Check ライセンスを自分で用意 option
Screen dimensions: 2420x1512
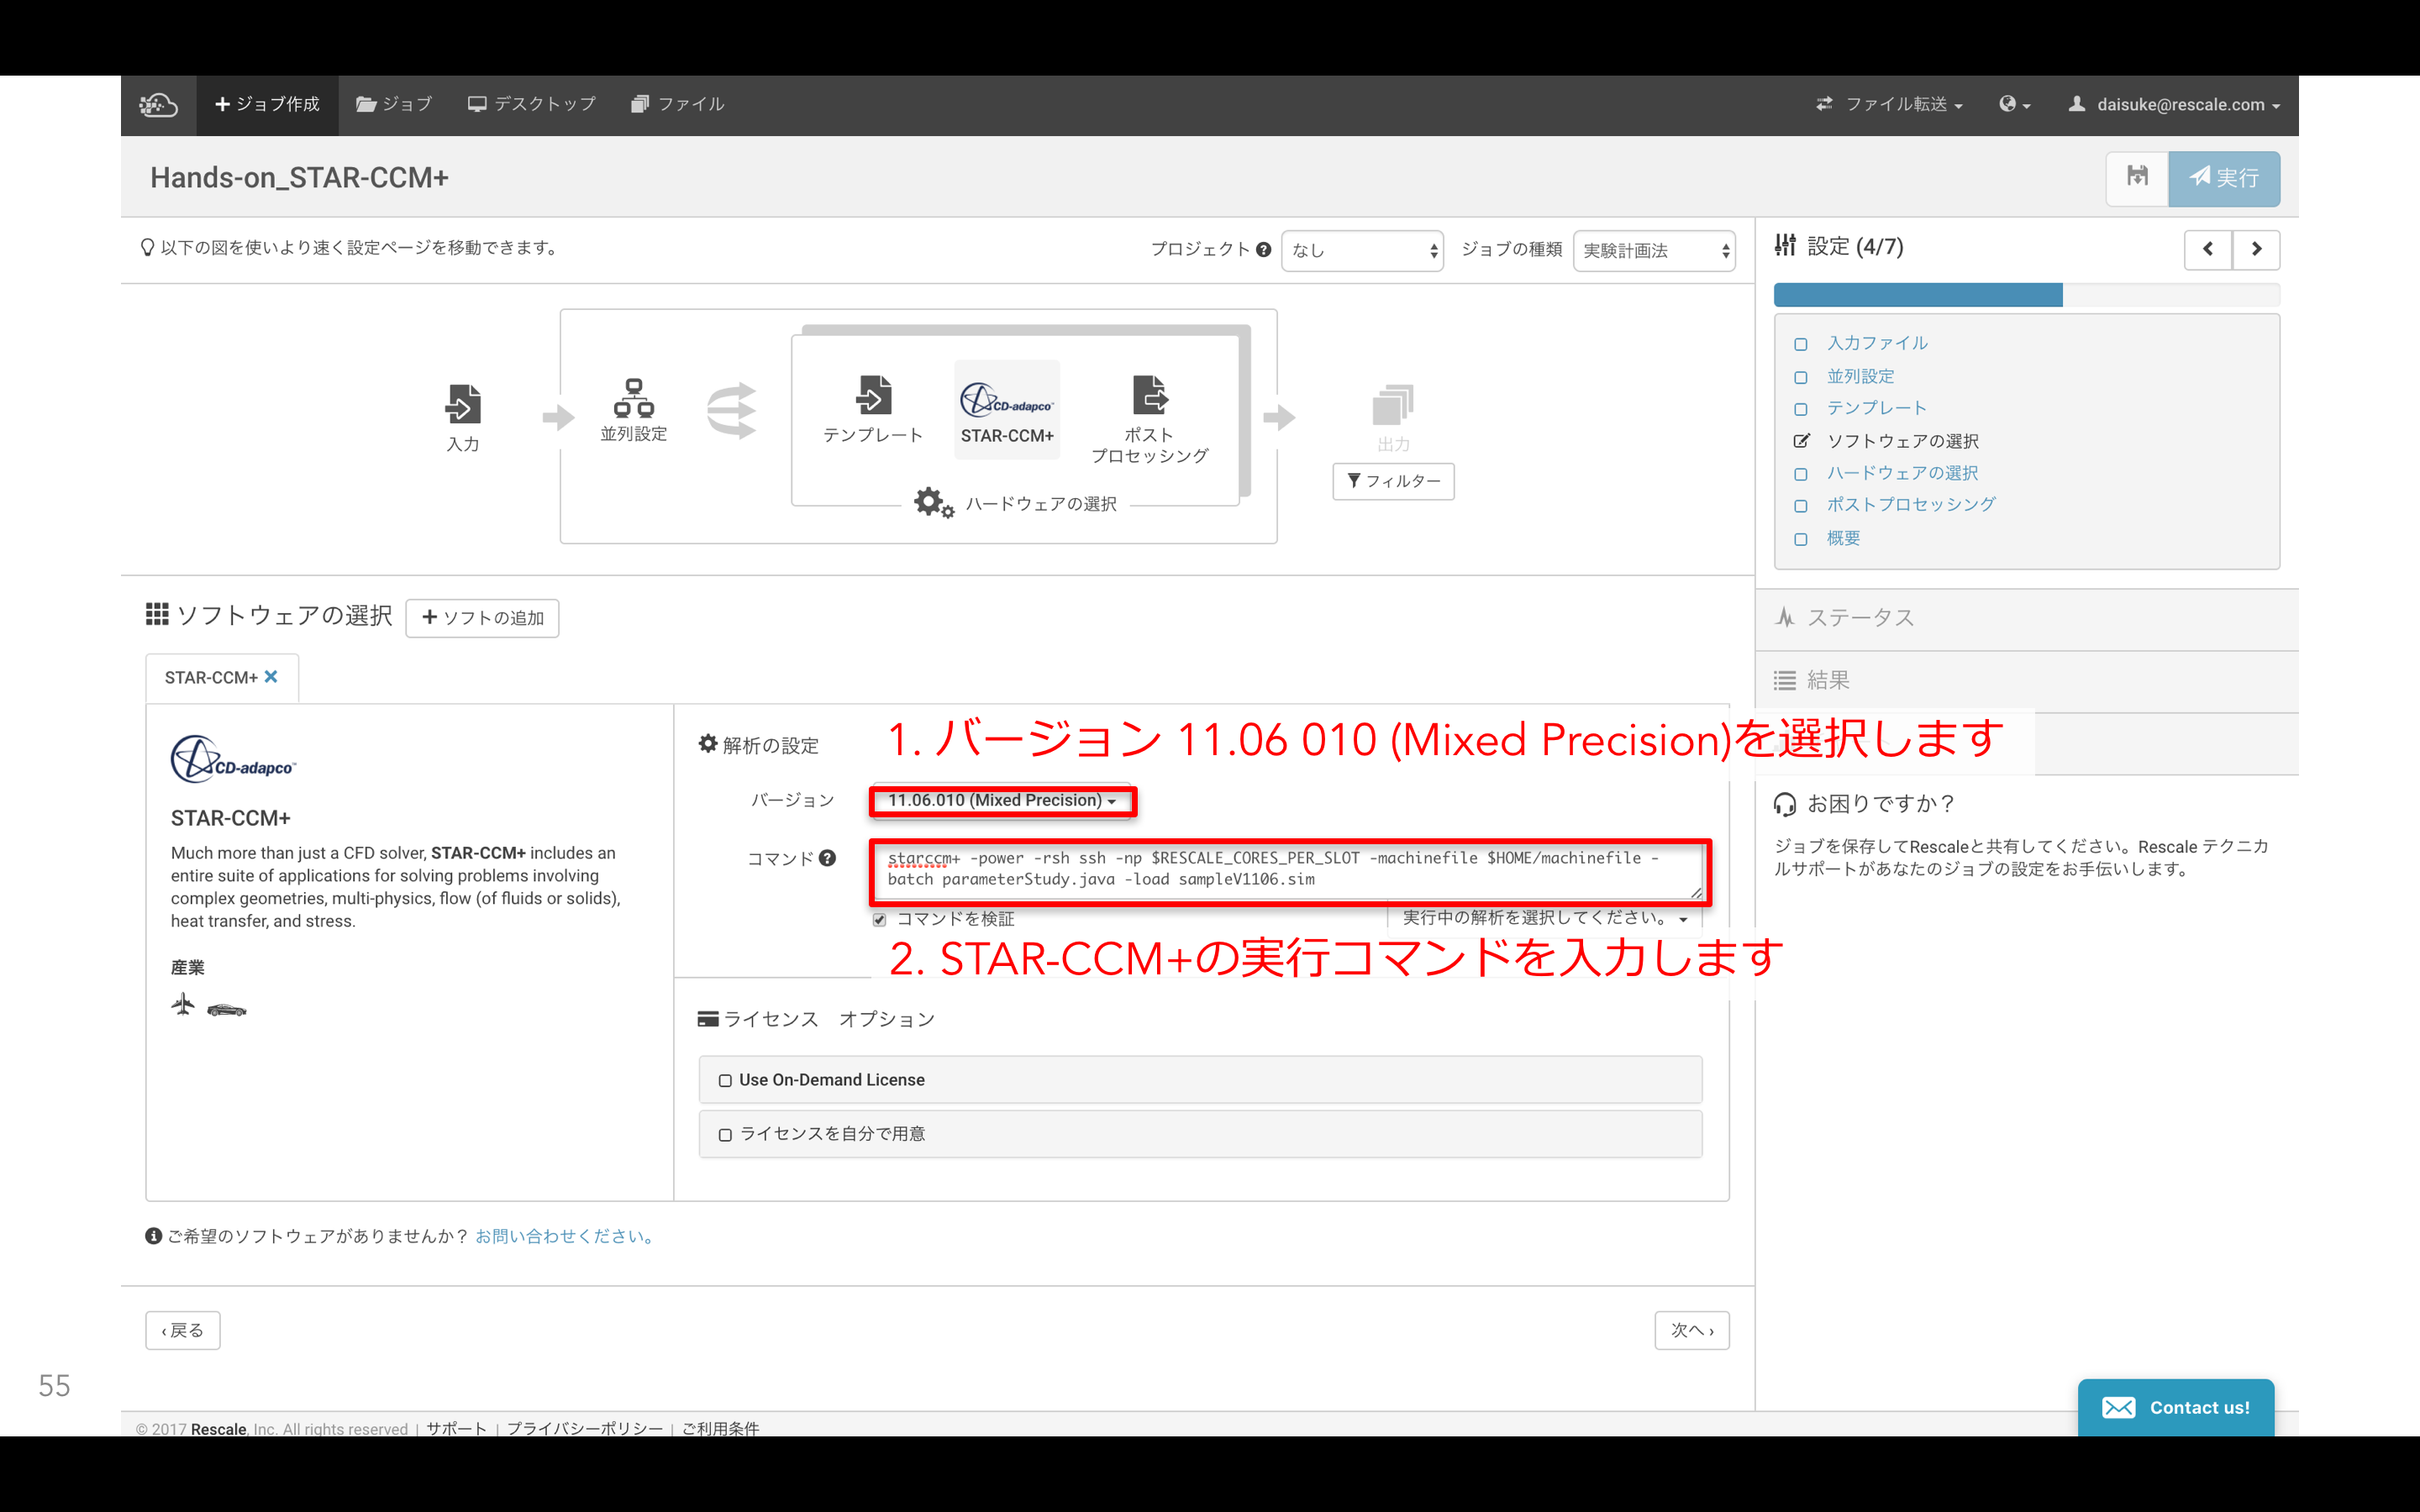(725, 1134)
